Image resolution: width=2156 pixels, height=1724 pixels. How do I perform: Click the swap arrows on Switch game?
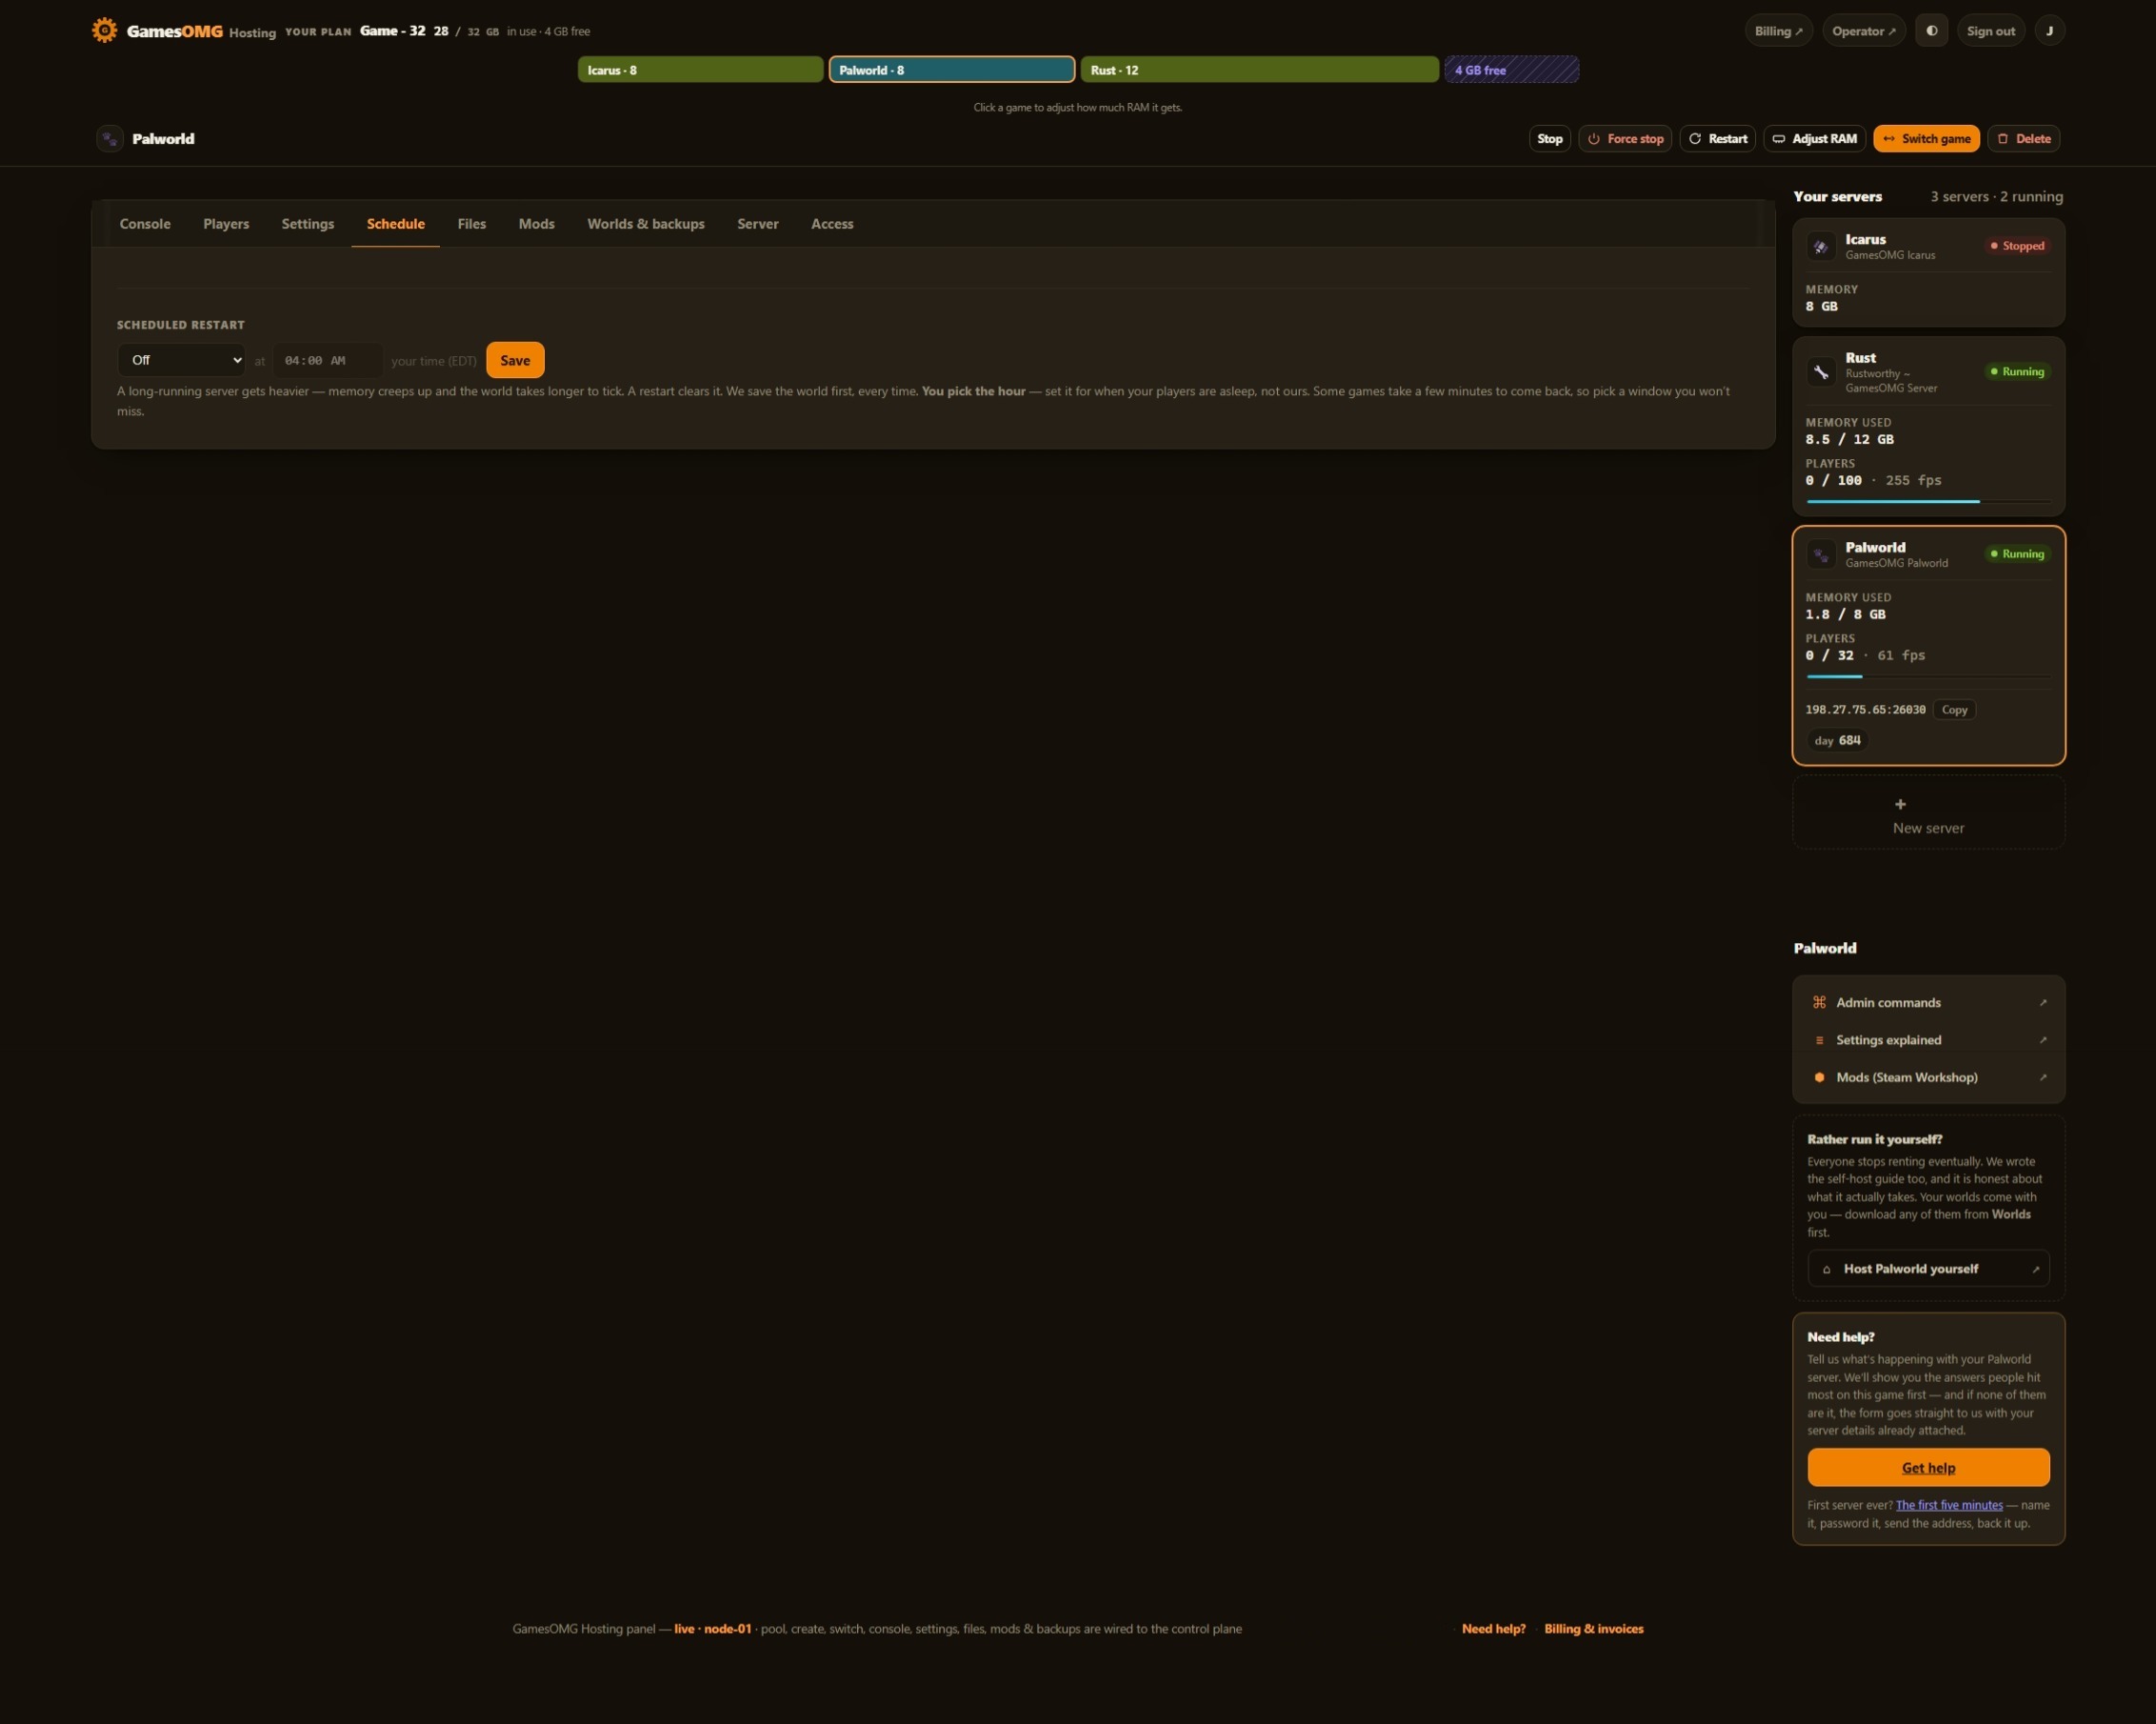[1889, 139]
